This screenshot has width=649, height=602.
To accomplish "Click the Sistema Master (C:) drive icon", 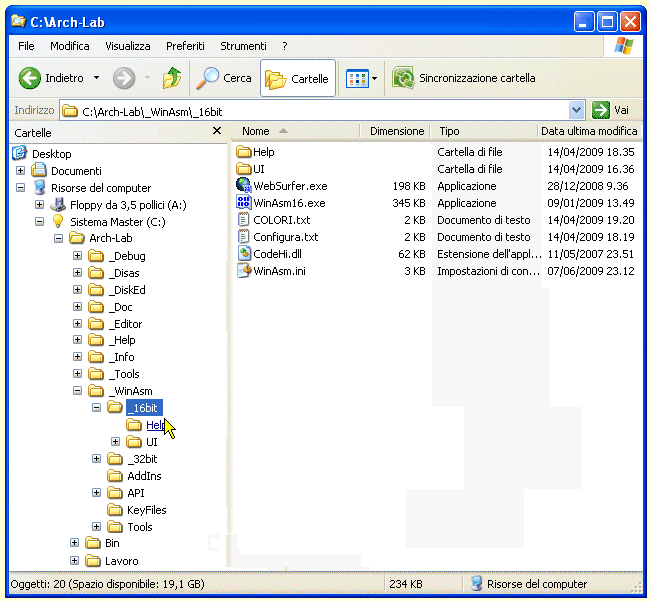I will pos(58,221).
